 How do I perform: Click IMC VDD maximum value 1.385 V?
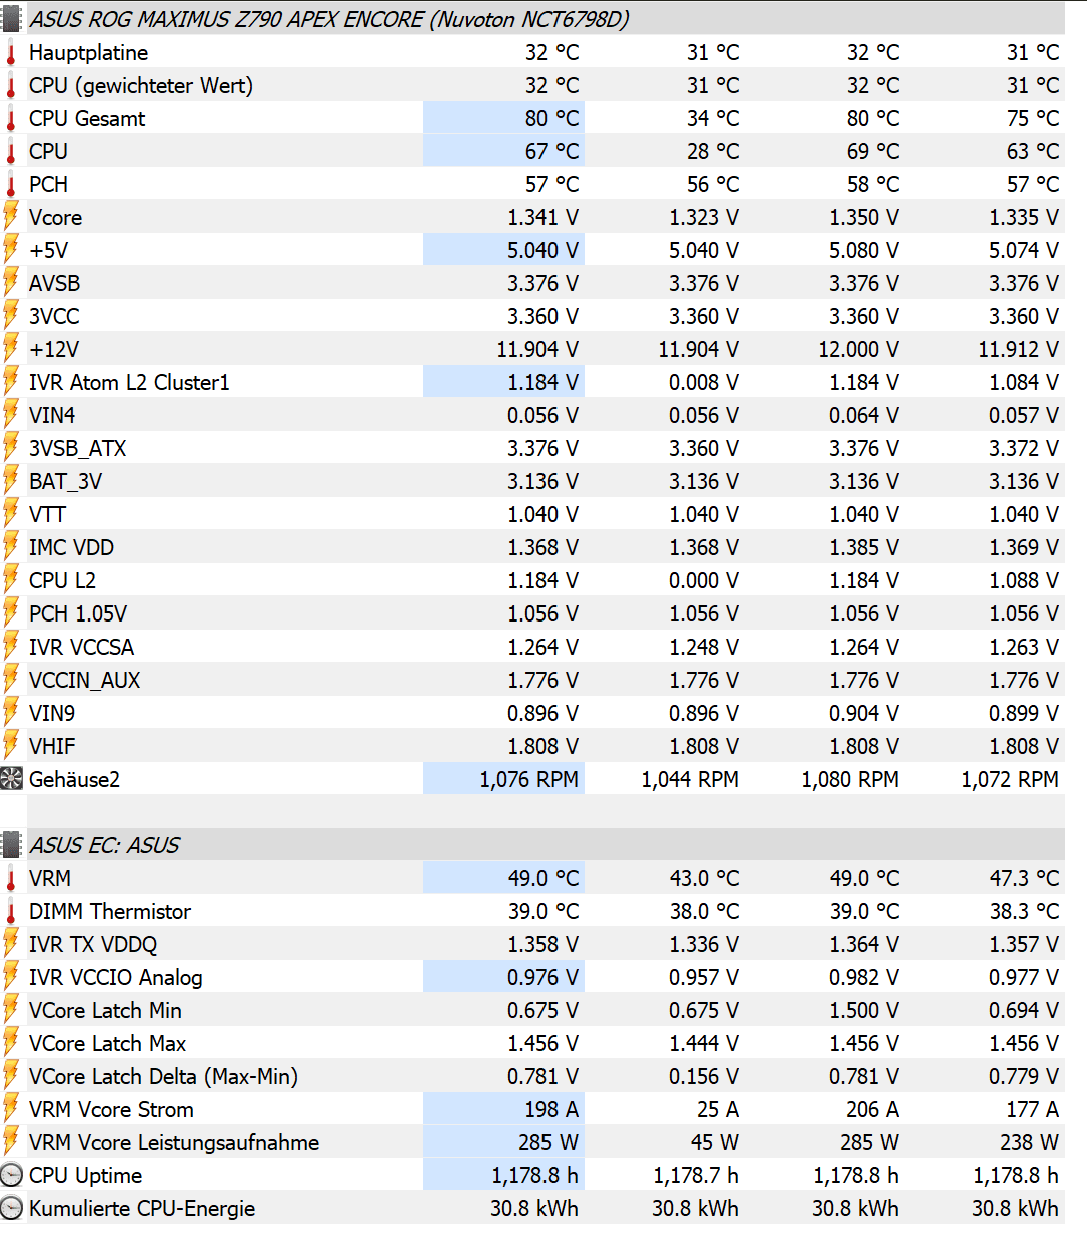pyautogui.click(x=864, y=547)
